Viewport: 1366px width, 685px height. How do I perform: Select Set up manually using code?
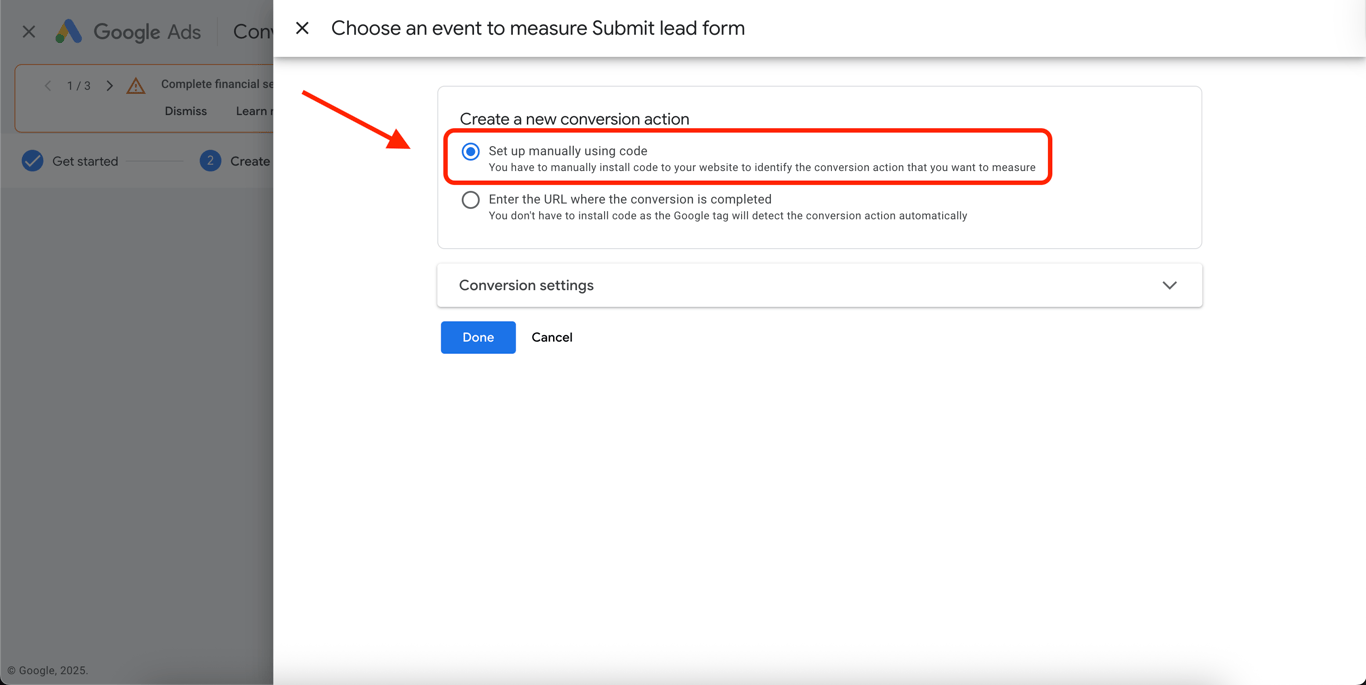pos(470,152)
